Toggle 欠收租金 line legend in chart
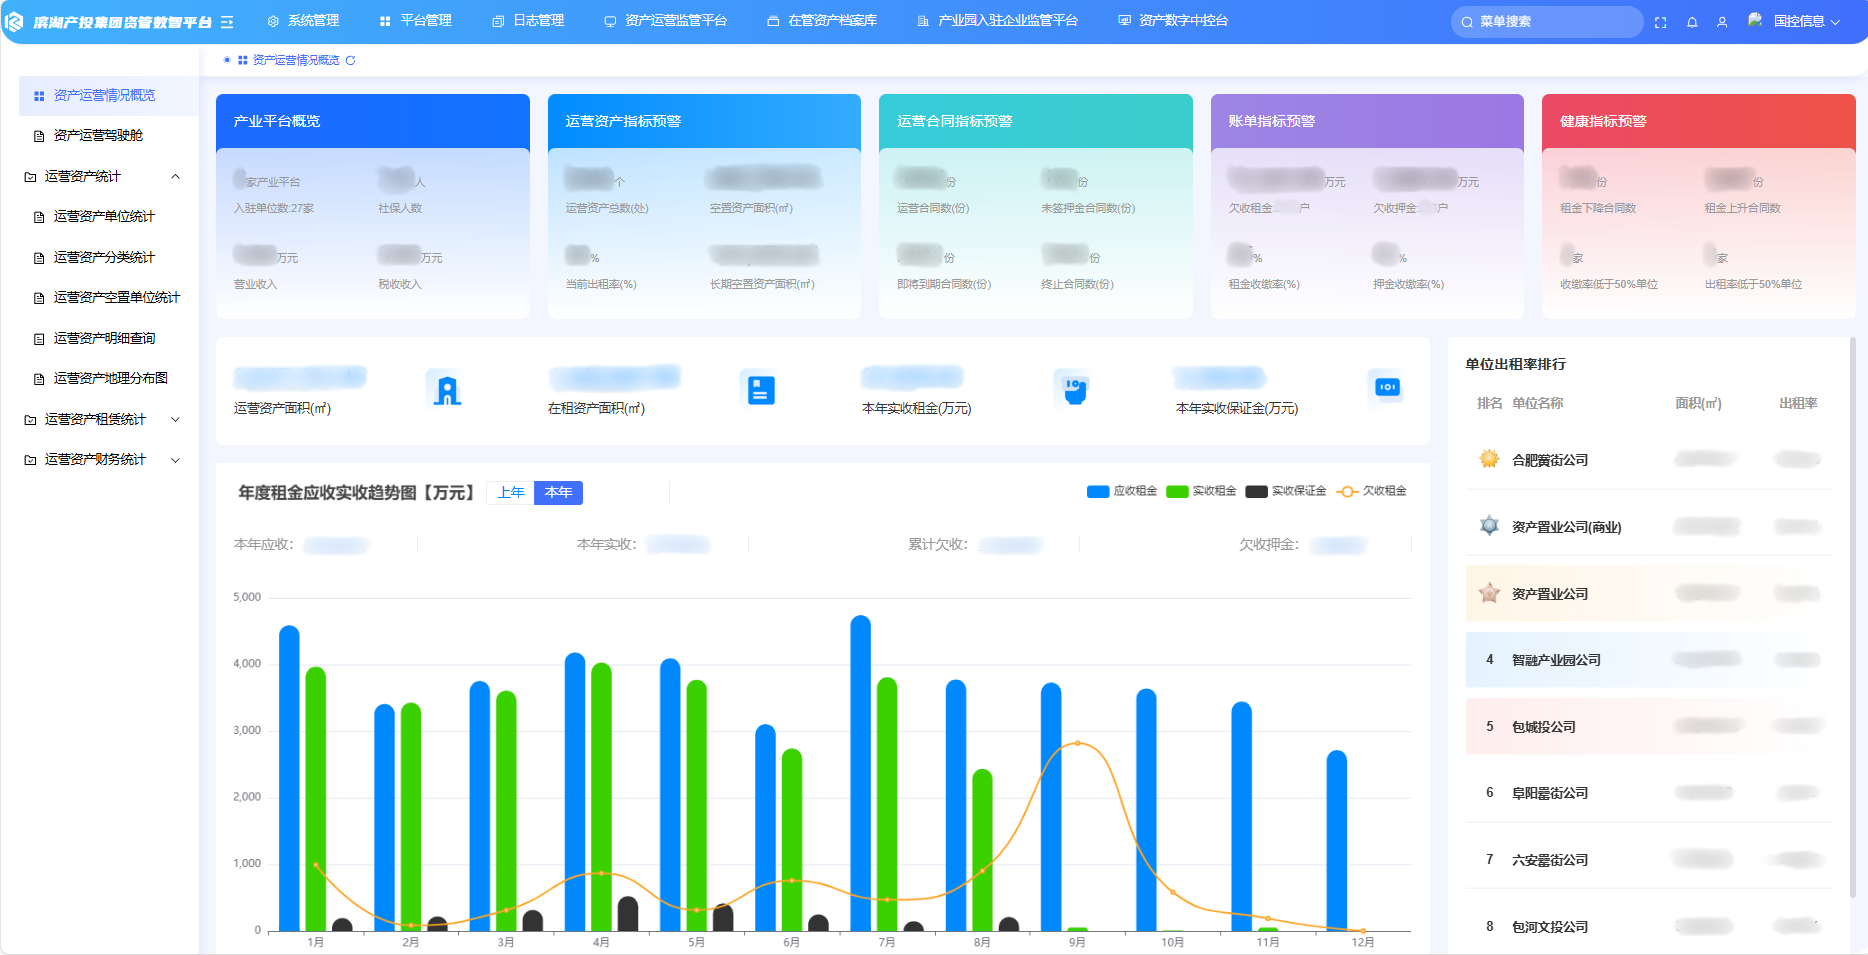1868x955 pixels. (1372, 491)
